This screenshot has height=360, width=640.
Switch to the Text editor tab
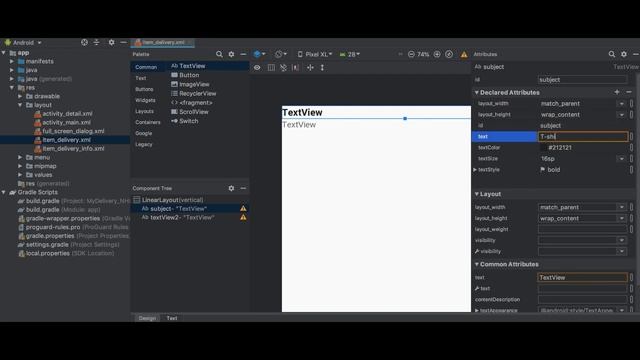coord(172,318)
